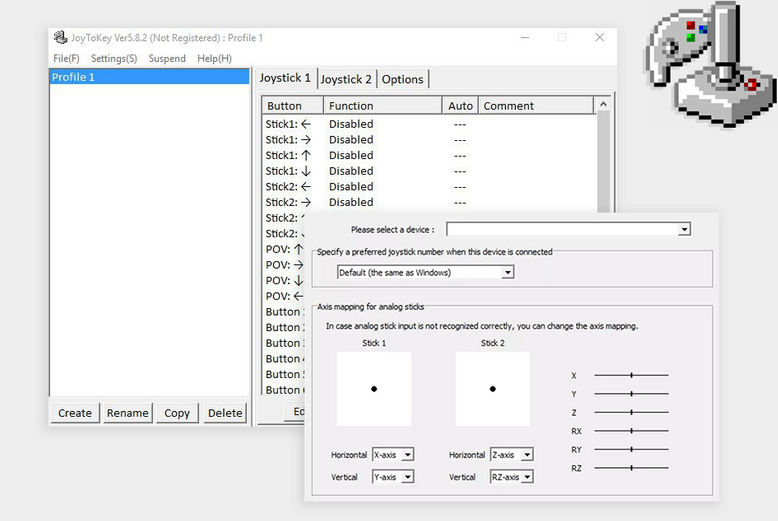
Task: Click the Function column header
Action: click(x=382, y=105)
